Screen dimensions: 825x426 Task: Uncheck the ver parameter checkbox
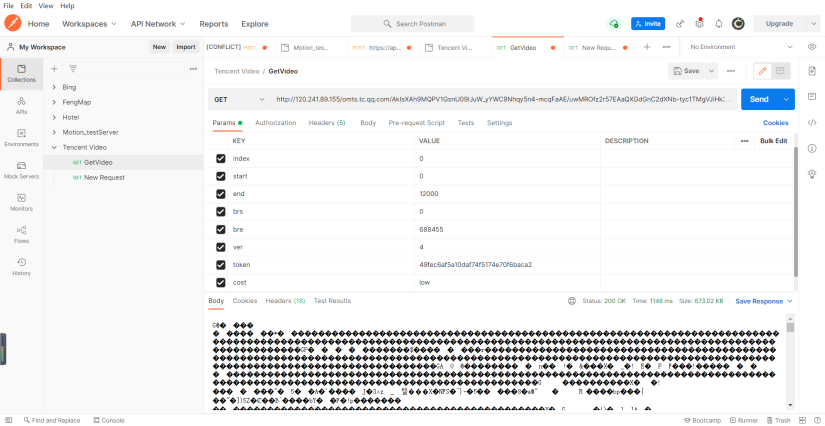pyautogui.click(x=221, y=247)
